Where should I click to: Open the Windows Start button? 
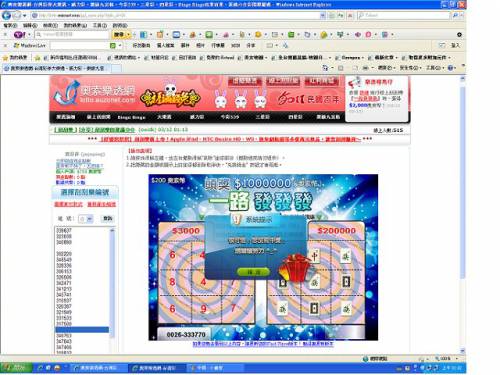pyautogui.click(x=16, y=368)
